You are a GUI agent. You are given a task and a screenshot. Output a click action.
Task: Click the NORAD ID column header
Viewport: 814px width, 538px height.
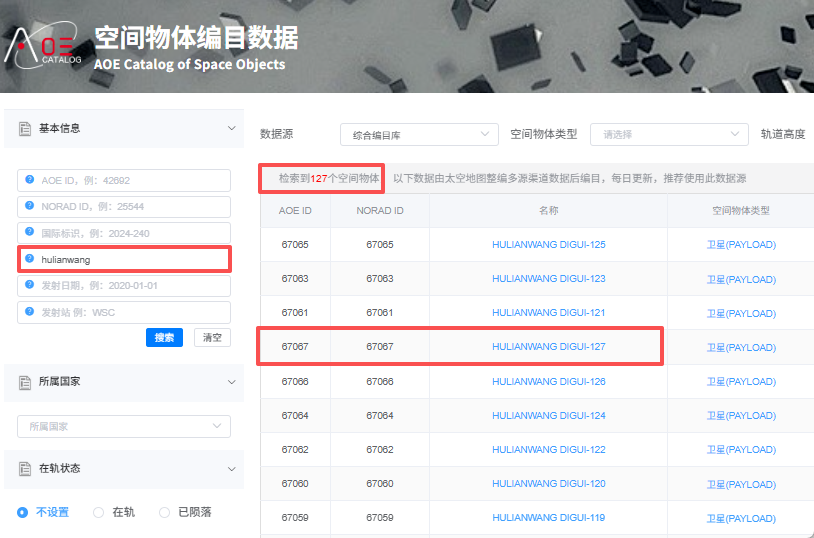(379, 211)
